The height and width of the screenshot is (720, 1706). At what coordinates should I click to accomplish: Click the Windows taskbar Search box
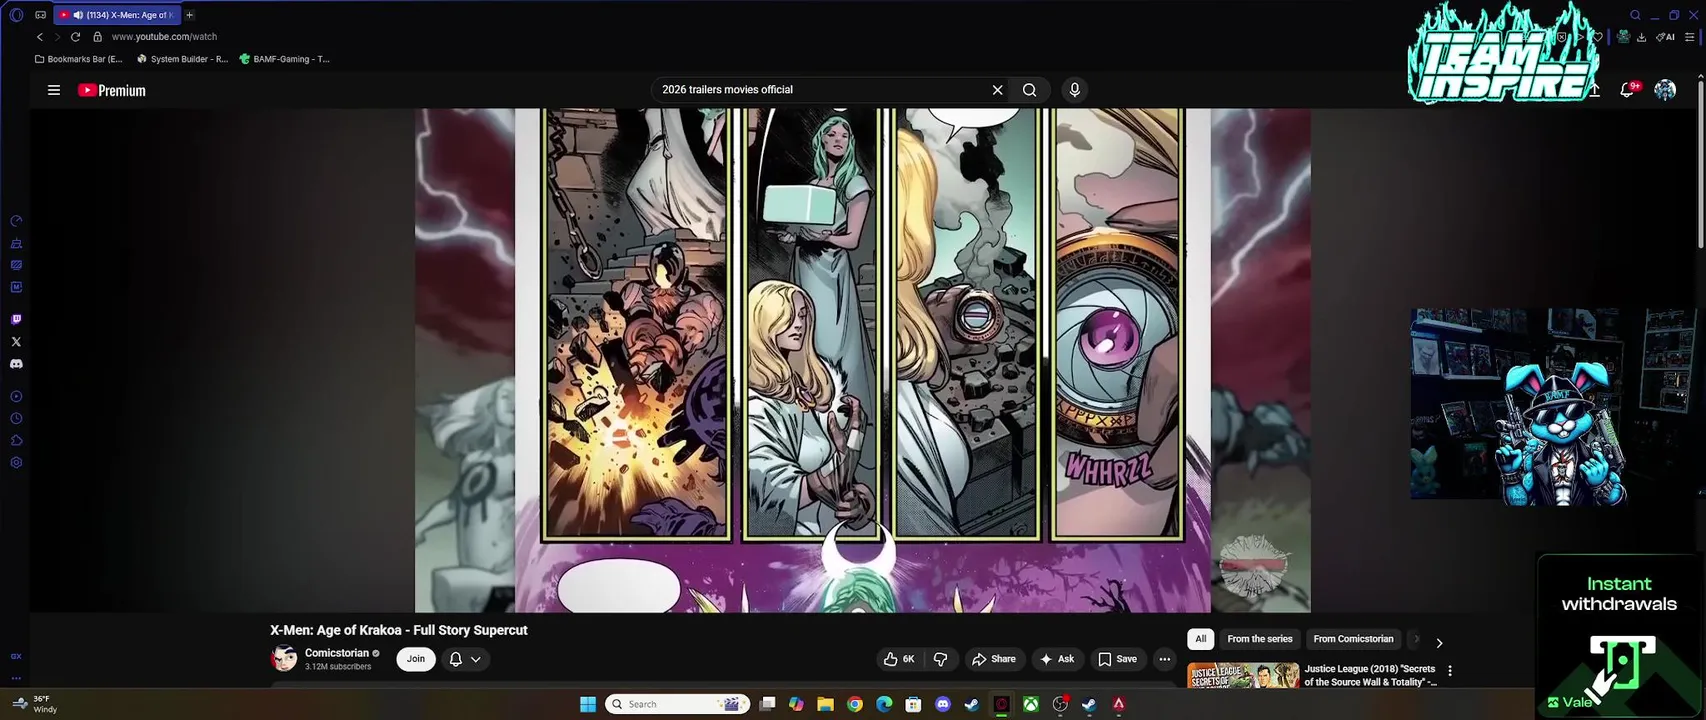[x=679, y=704]
